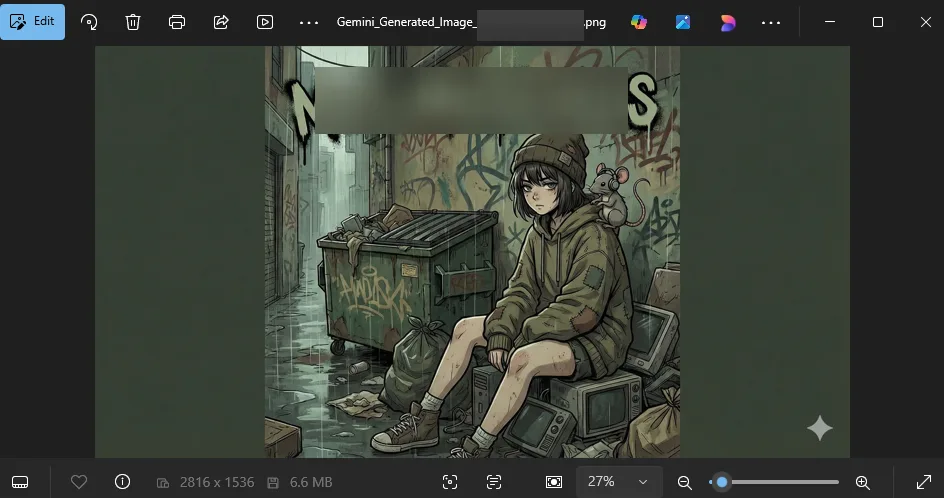944x498 pixels.
Task: Open the right-side ellipsis apps menu
Action: [771, 22]
